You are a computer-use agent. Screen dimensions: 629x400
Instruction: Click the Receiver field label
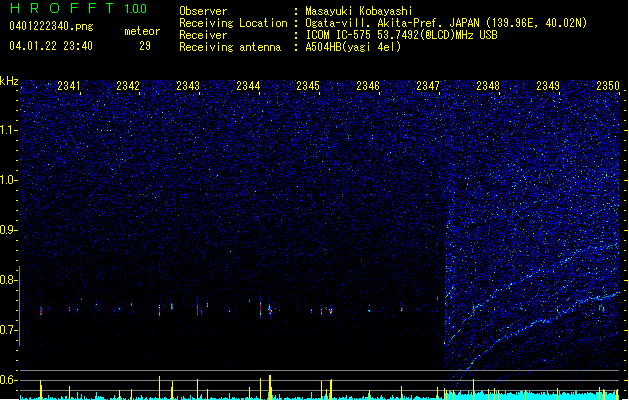(x=203, y=35)
